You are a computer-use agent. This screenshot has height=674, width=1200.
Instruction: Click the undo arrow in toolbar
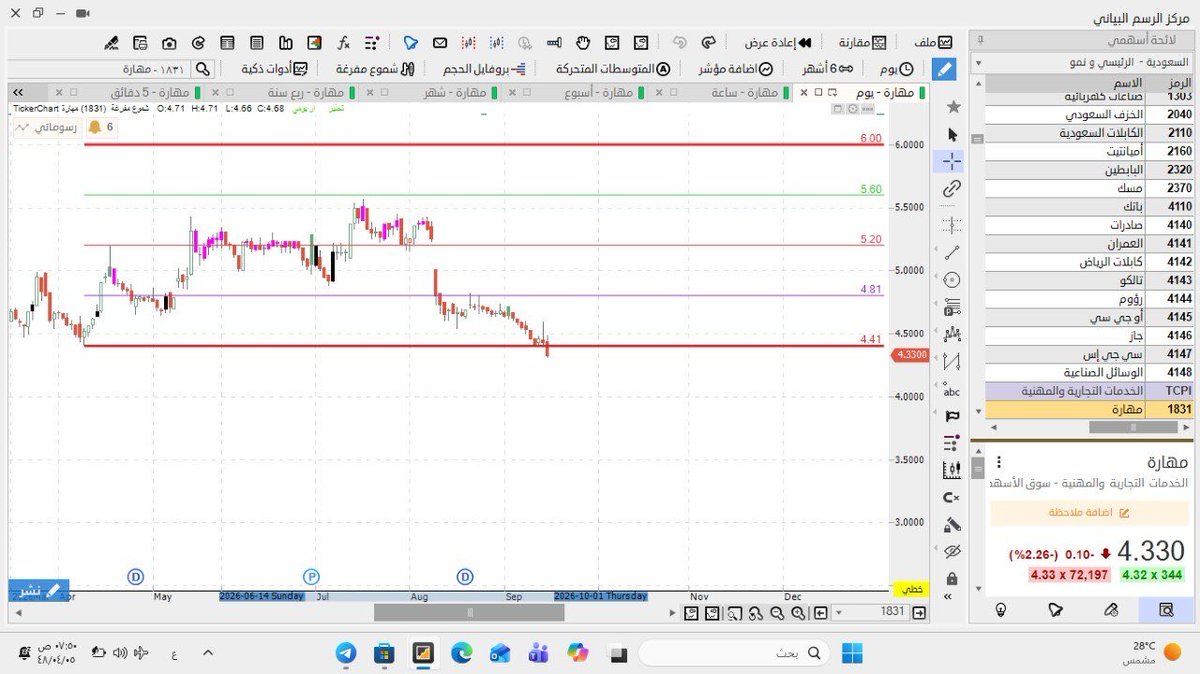pos(680,43)
